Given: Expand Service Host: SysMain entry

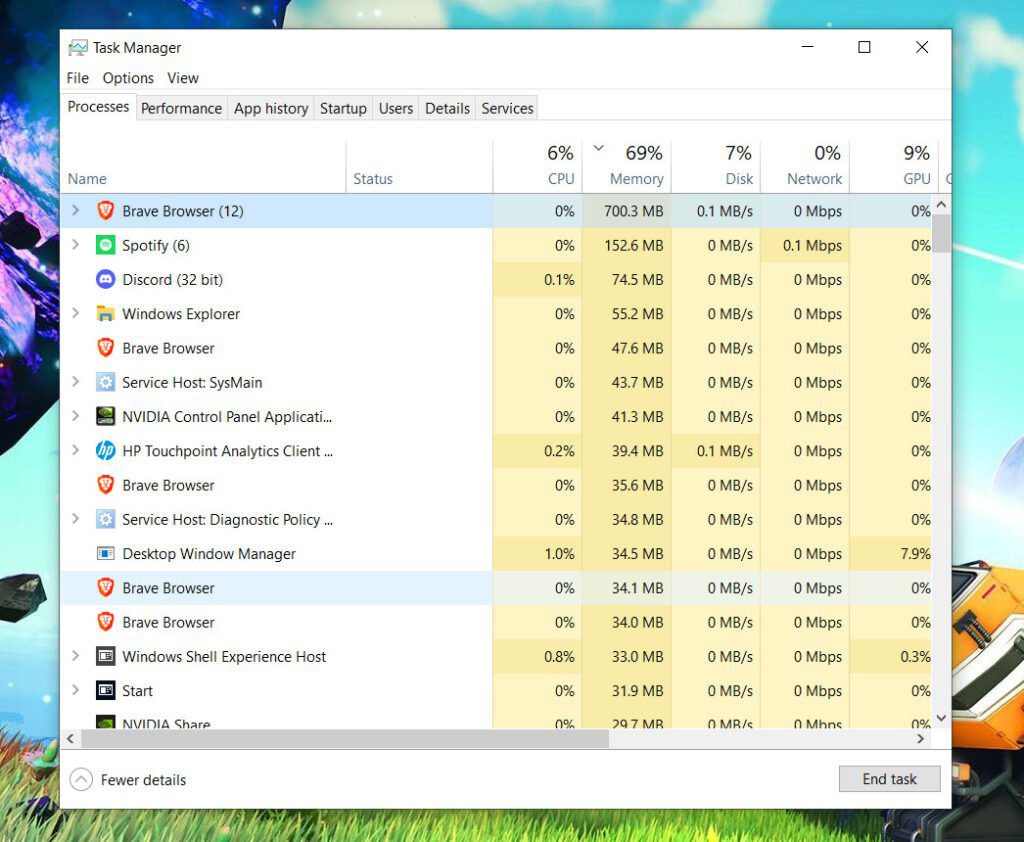Looking at the screenshot, I should 76,381.
